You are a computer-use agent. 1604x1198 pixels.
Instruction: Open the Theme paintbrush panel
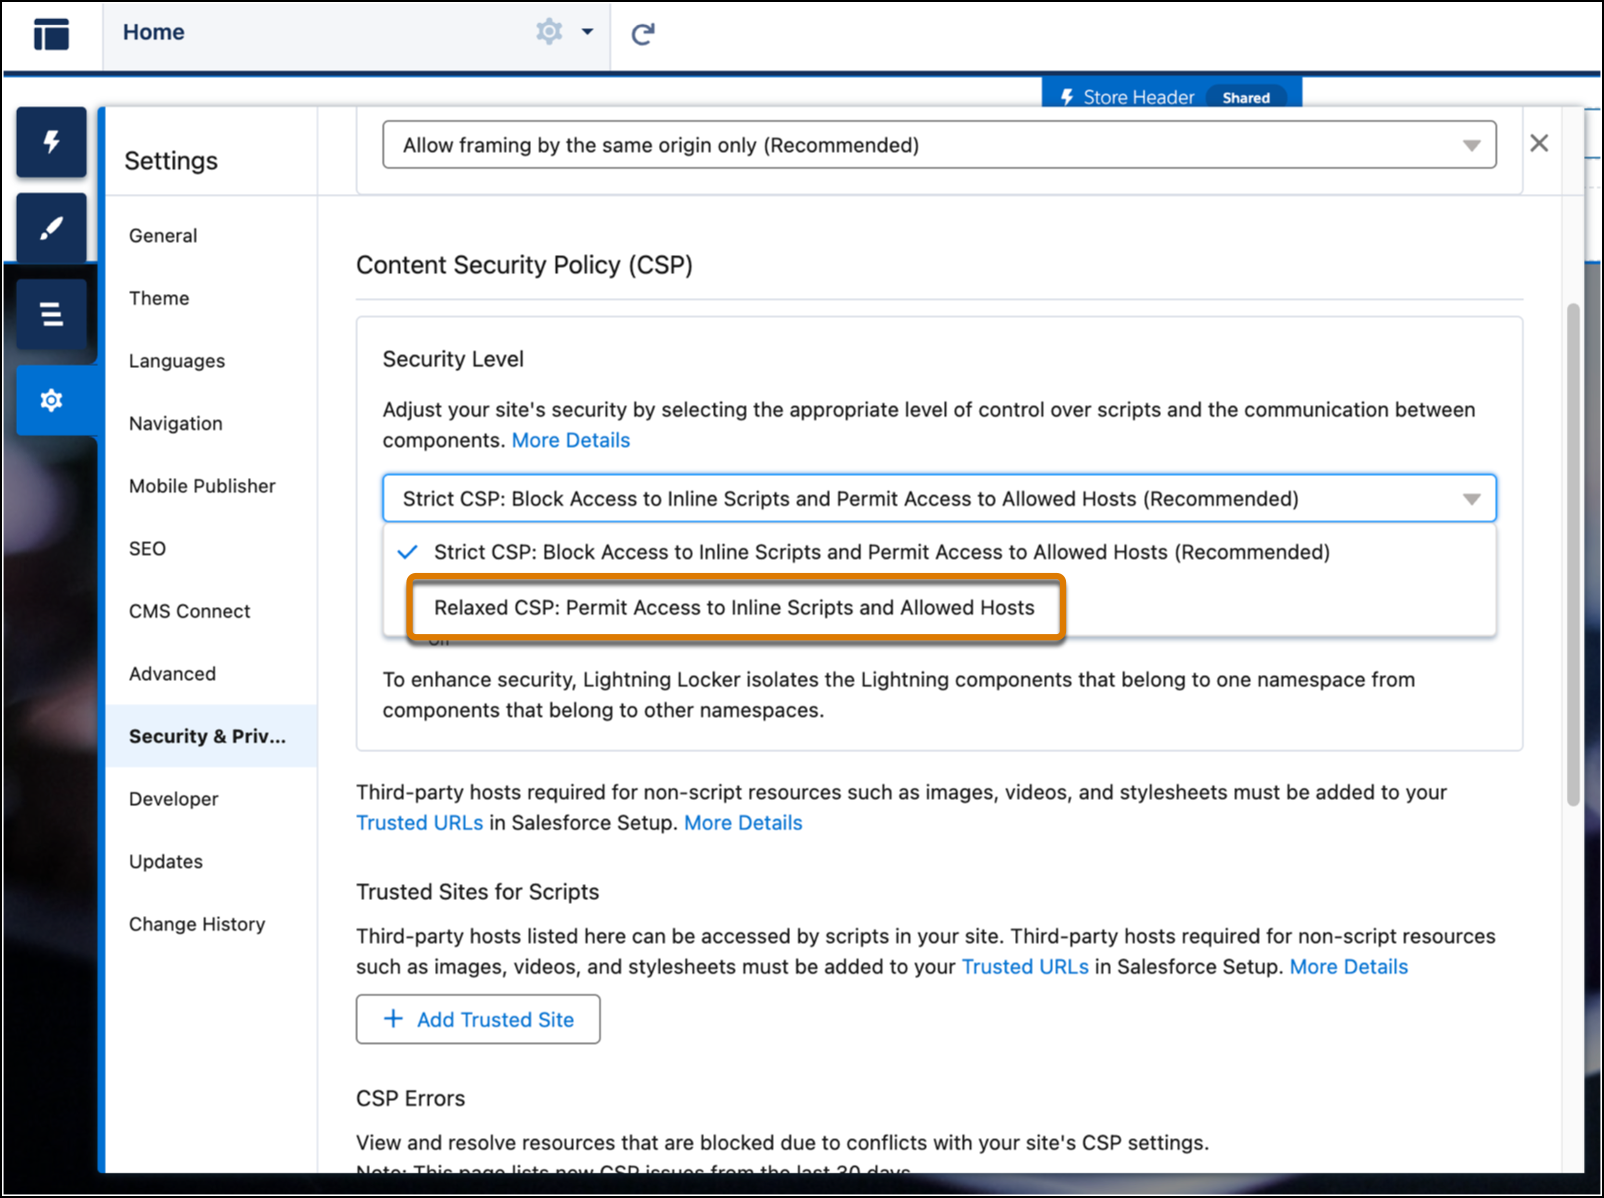[x=51, y=228]
